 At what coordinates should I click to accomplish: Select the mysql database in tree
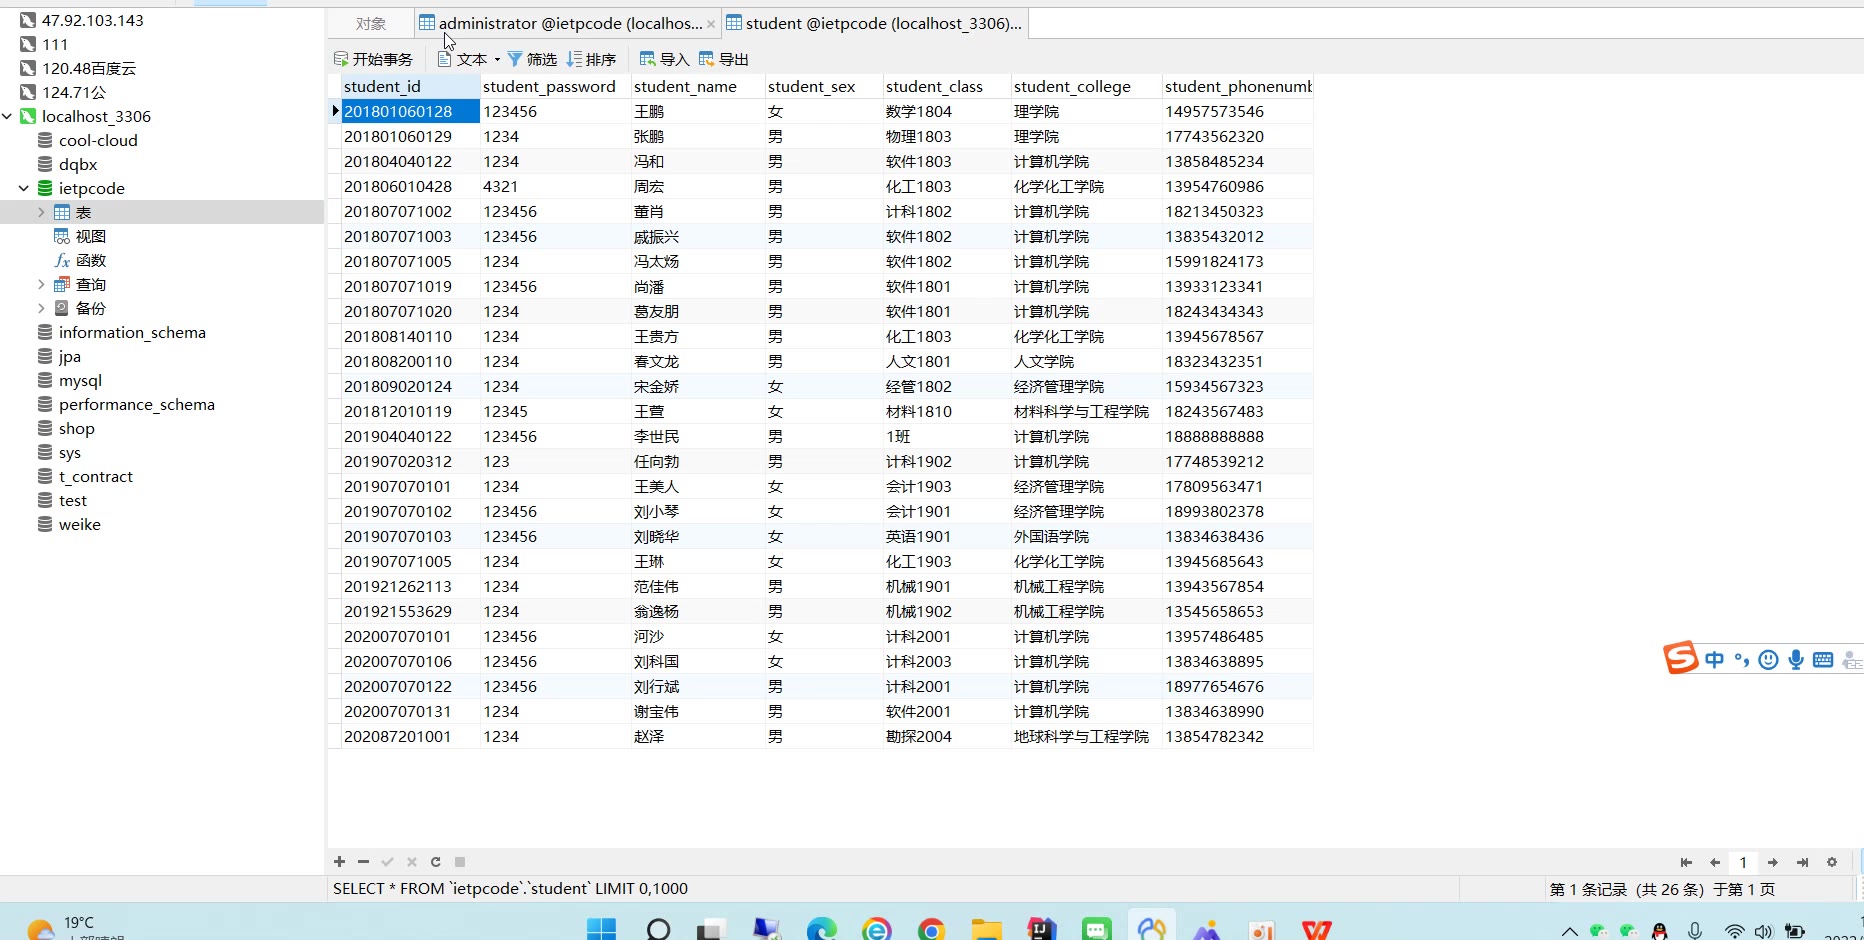[x=80, y=380]
